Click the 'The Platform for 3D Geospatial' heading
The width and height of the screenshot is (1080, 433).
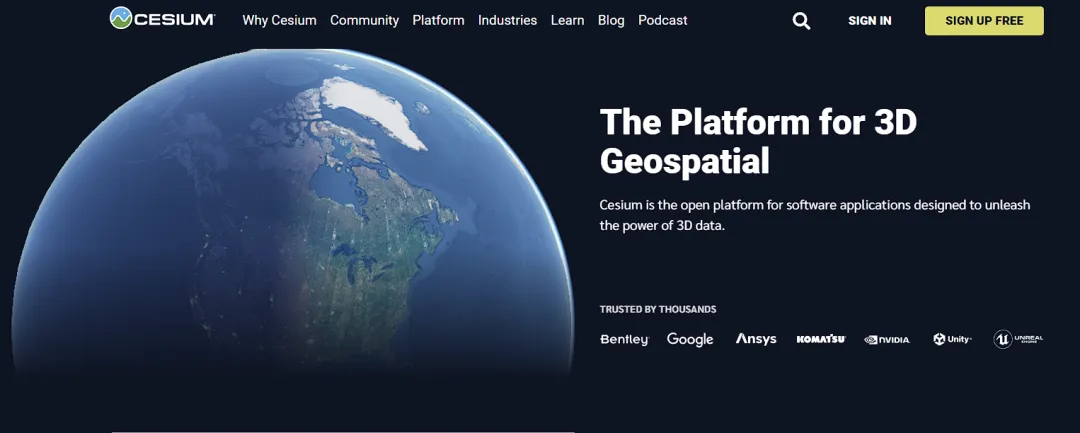[758, 142]
